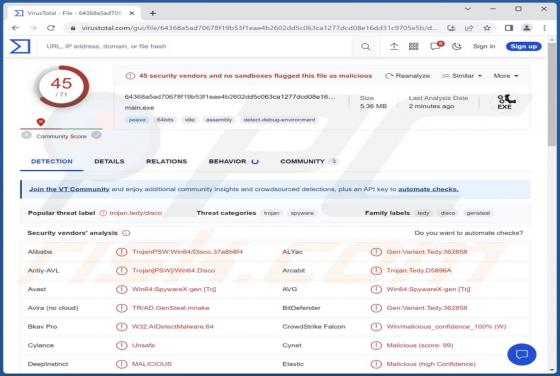560x376 pixels.
Task: Click the disco family label
Action: pos(448,213)
